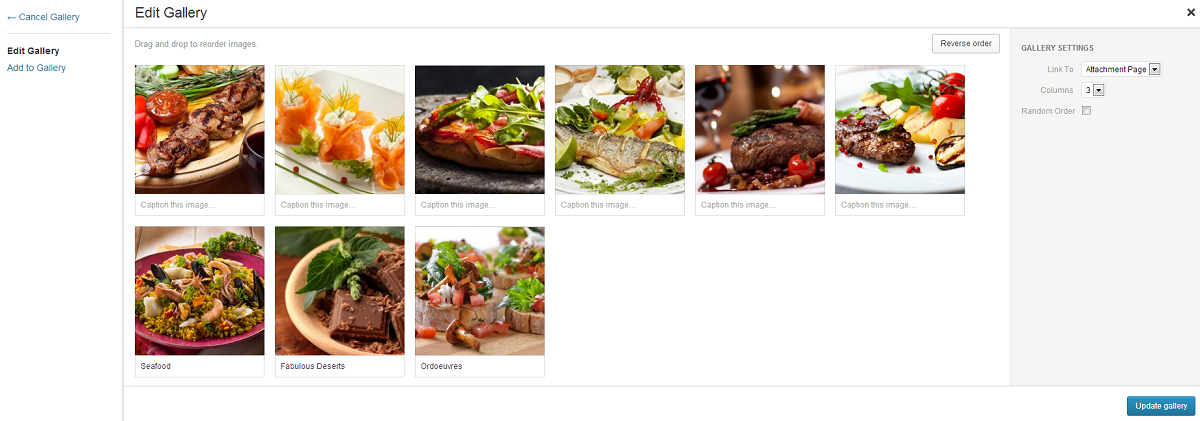This screenshot has height=421, width=1200.
Task: Enable the Random Order checkbox
Action: [x=1086, y=111]
